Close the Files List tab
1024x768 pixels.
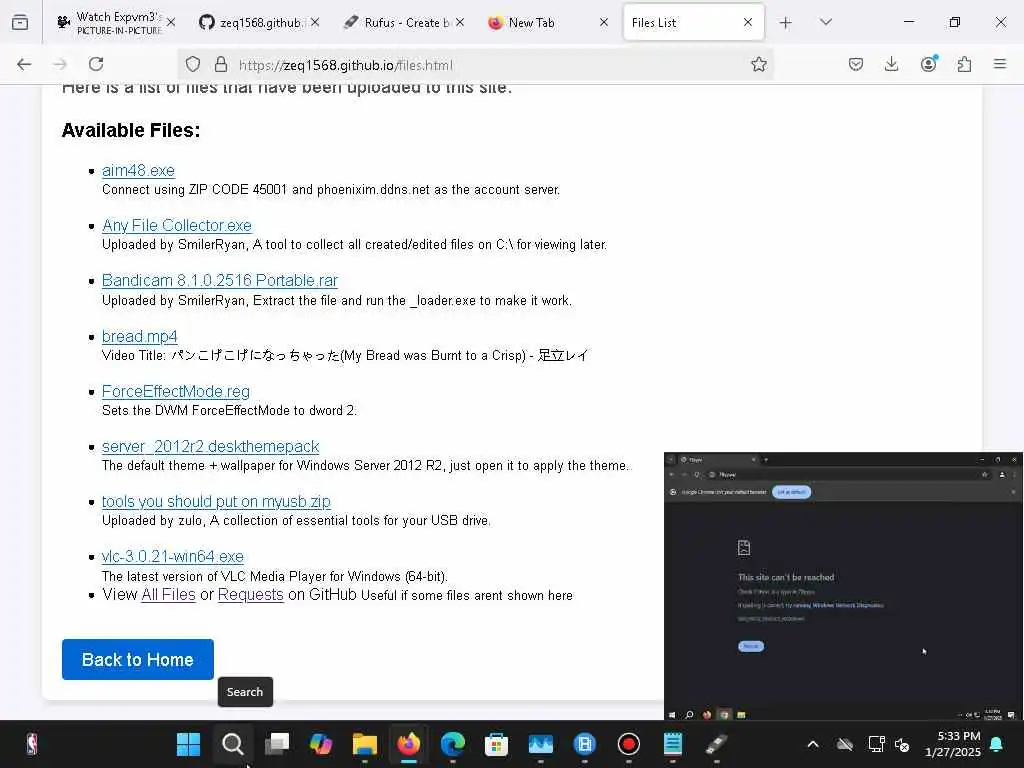[748, 23]
